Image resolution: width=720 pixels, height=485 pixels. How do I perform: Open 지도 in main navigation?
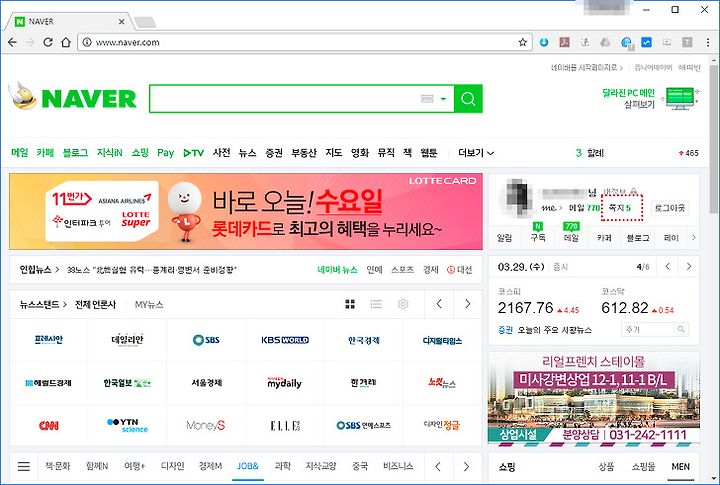(334, 152)
